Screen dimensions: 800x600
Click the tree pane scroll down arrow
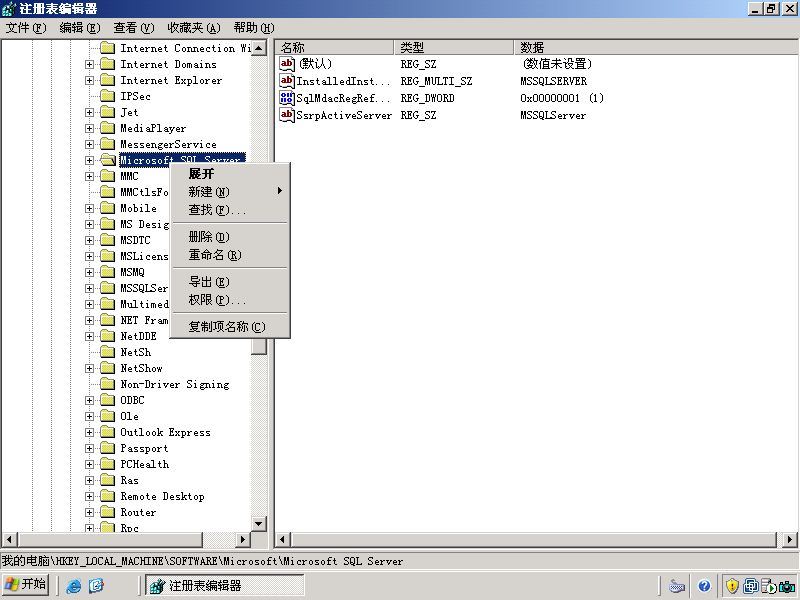click(x=259, y=523)
